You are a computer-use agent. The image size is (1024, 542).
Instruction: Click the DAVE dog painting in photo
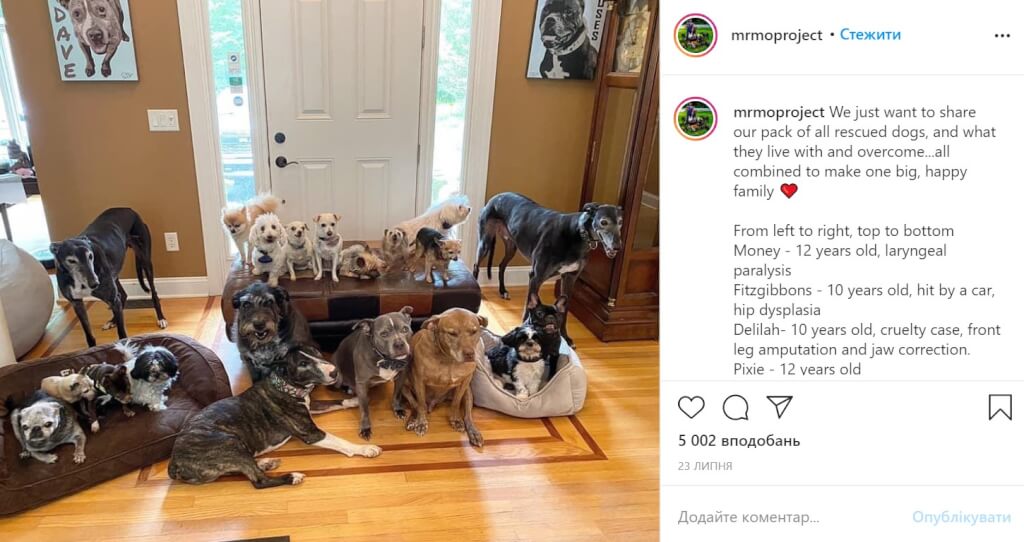(x=93, y=39)
